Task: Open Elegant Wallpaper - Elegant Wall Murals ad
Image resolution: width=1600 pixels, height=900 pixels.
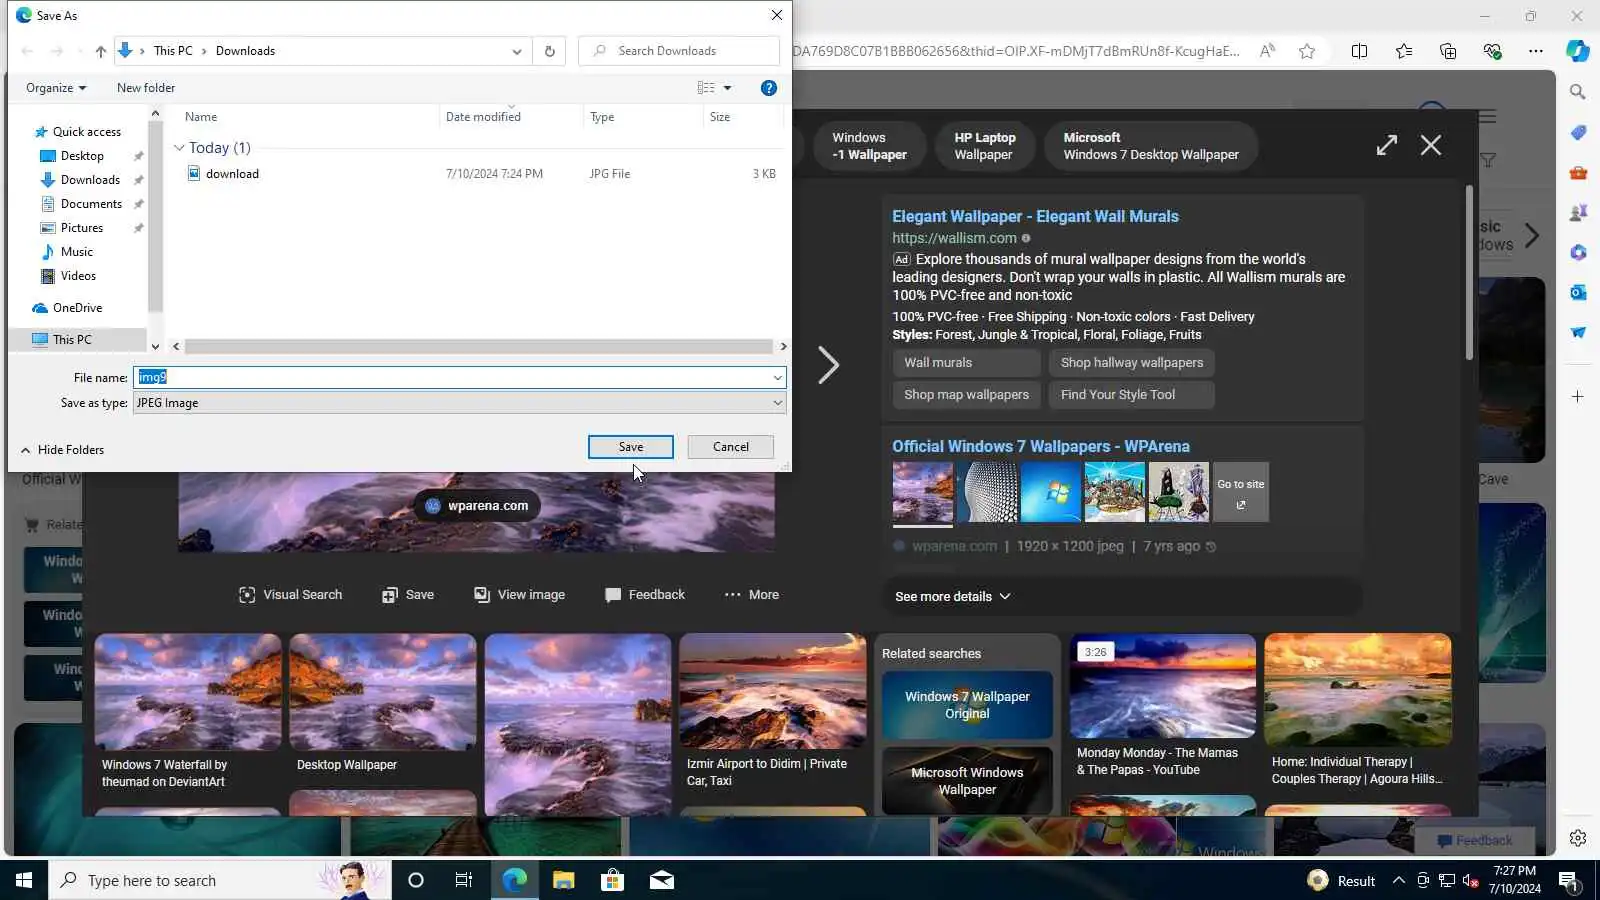Action: click(1035, 216)
